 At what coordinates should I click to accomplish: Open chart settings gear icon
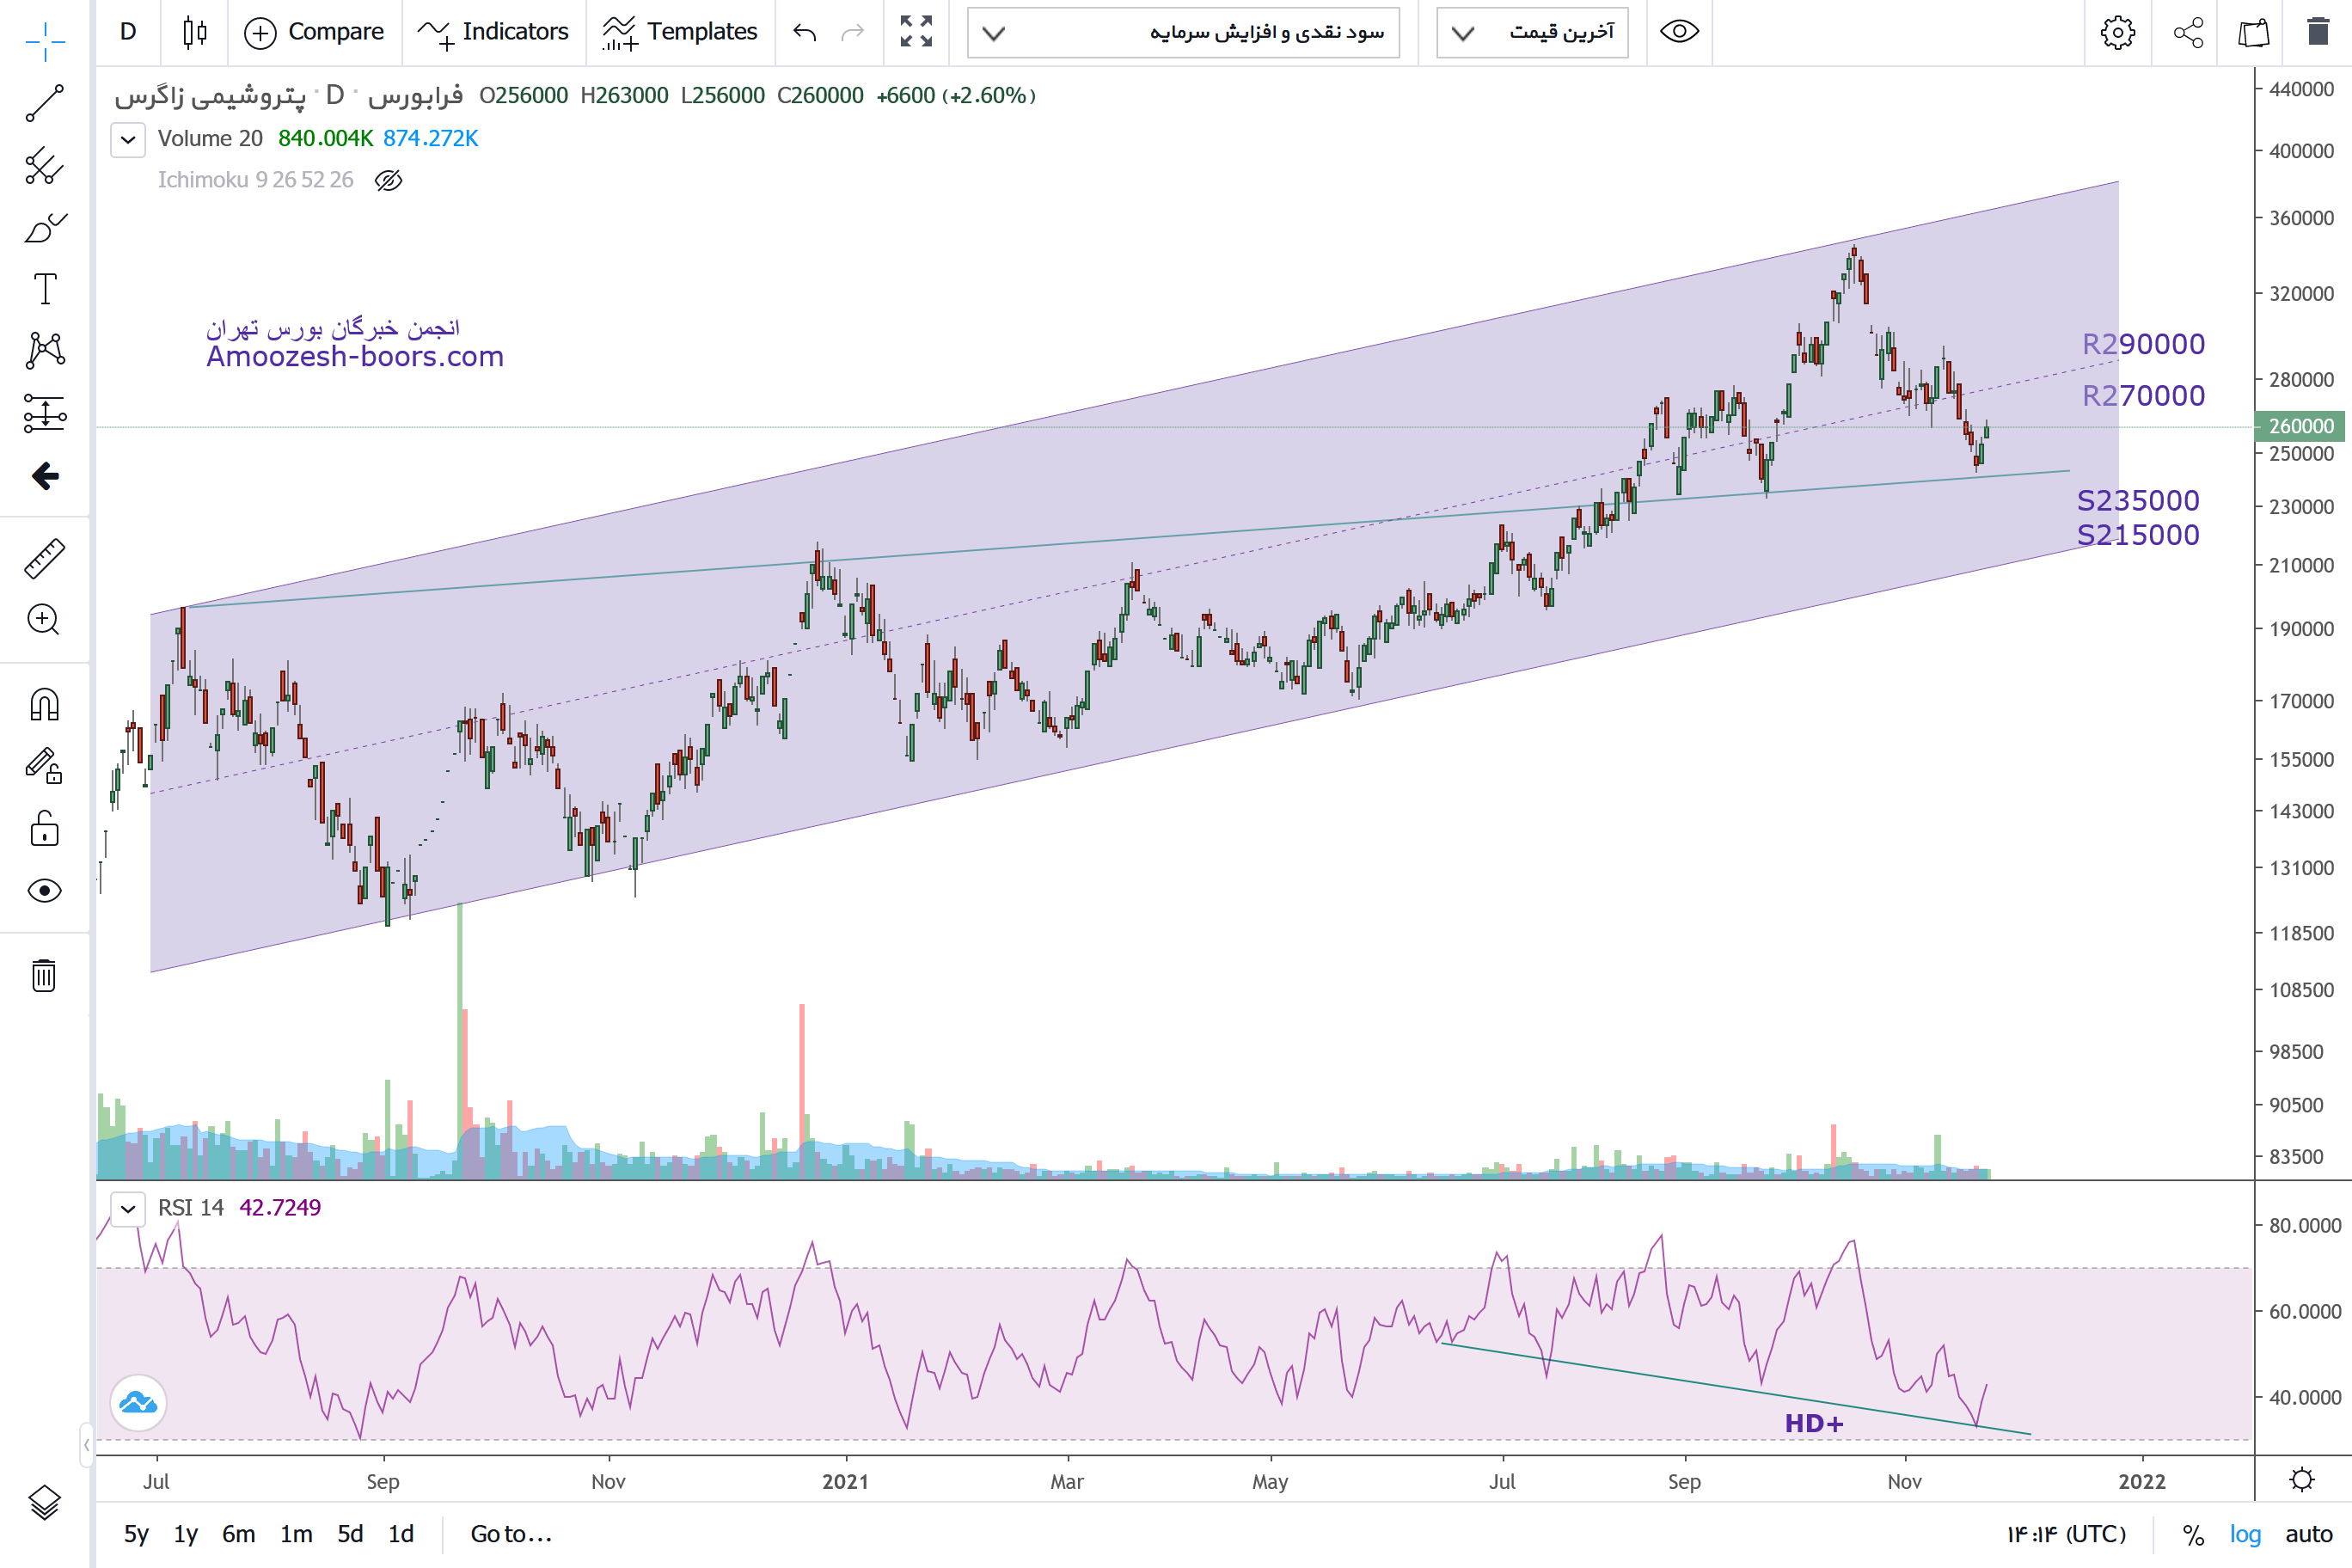(2117, 33)
